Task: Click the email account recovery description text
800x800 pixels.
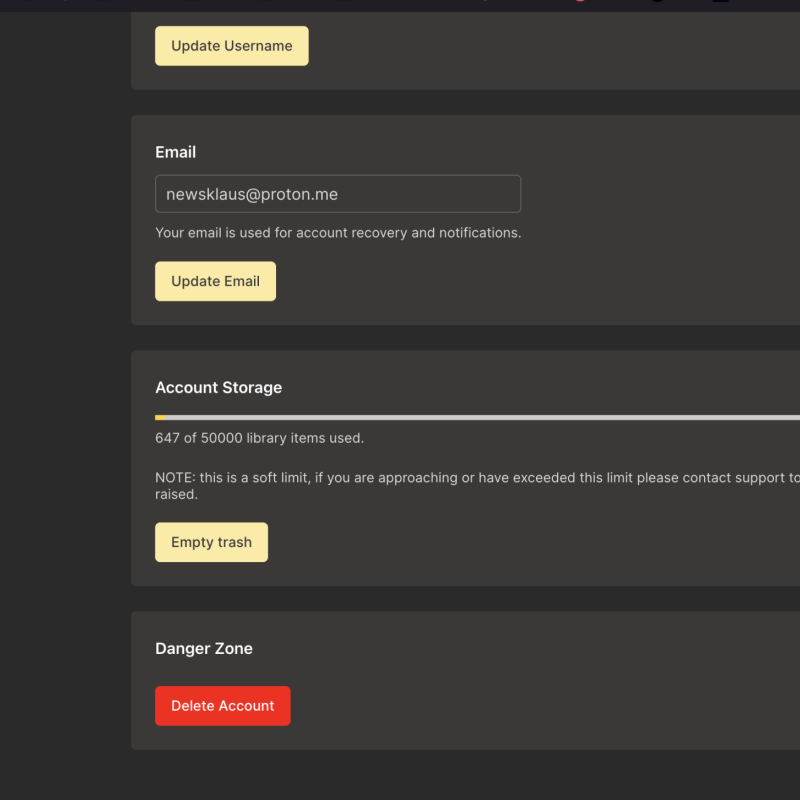Action: pos(338,233)
